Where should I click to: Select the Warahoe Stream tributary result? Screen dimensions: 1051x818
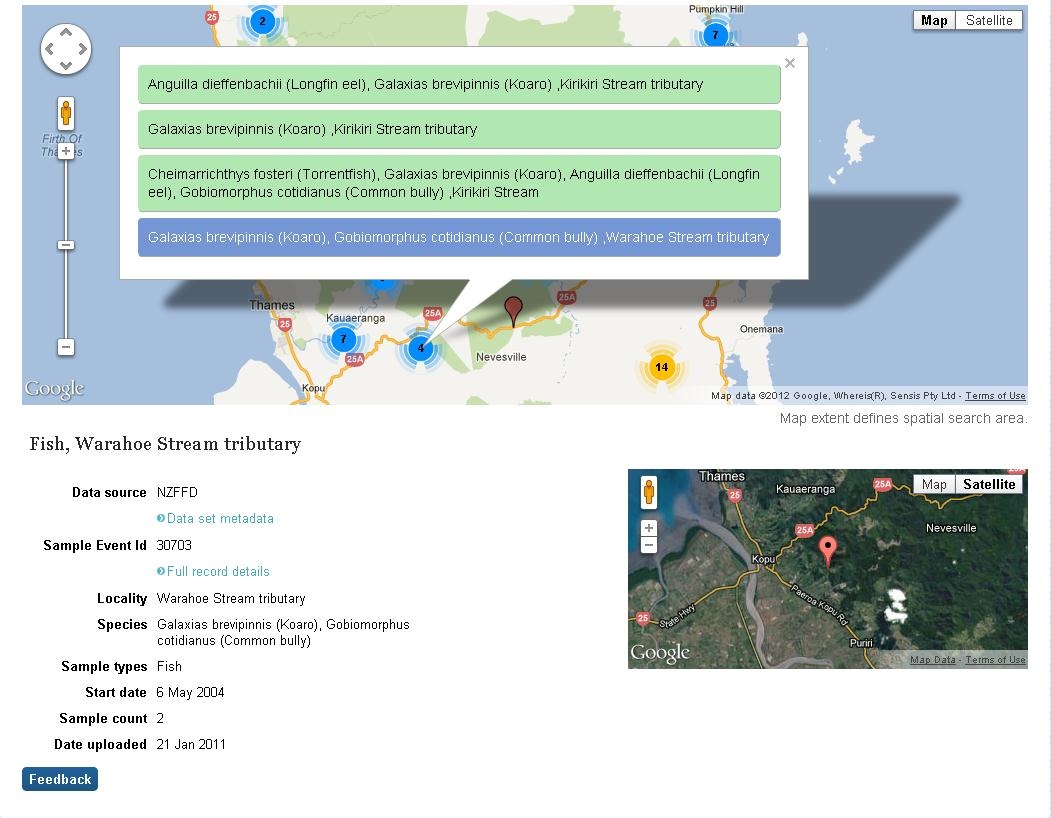pyautogui.click(x=459, y=237)
